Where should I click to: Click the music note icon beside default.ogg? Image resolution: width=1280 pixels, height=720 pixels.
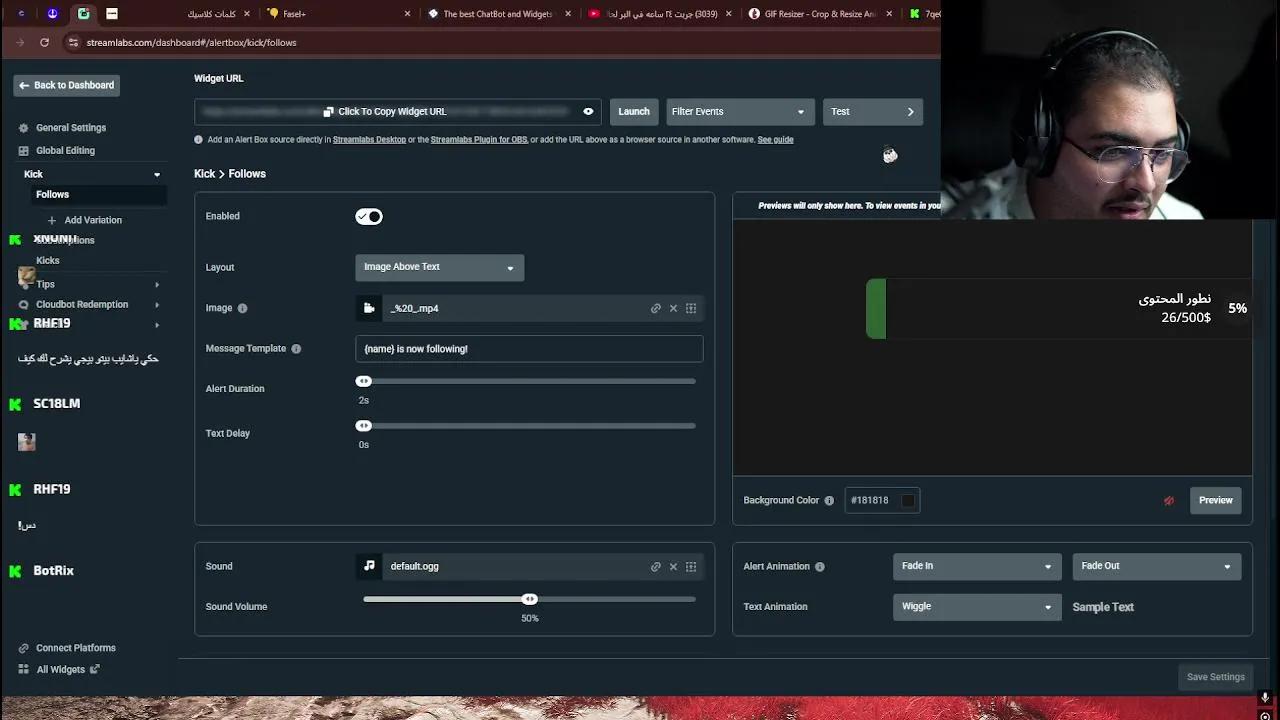click(x=369, y=566)
